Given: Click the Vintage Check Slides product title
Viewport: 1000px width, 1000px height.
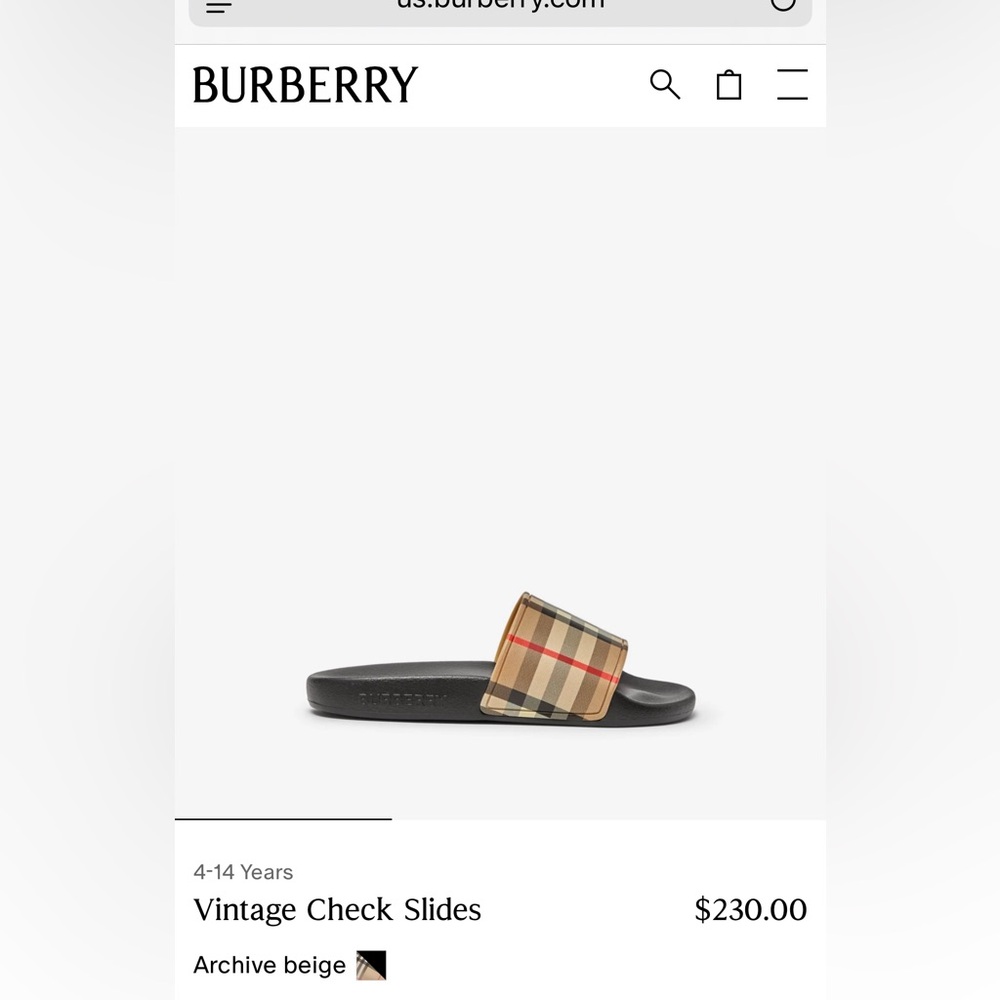Looking at the screenshot, I should (x=337, y=910).
